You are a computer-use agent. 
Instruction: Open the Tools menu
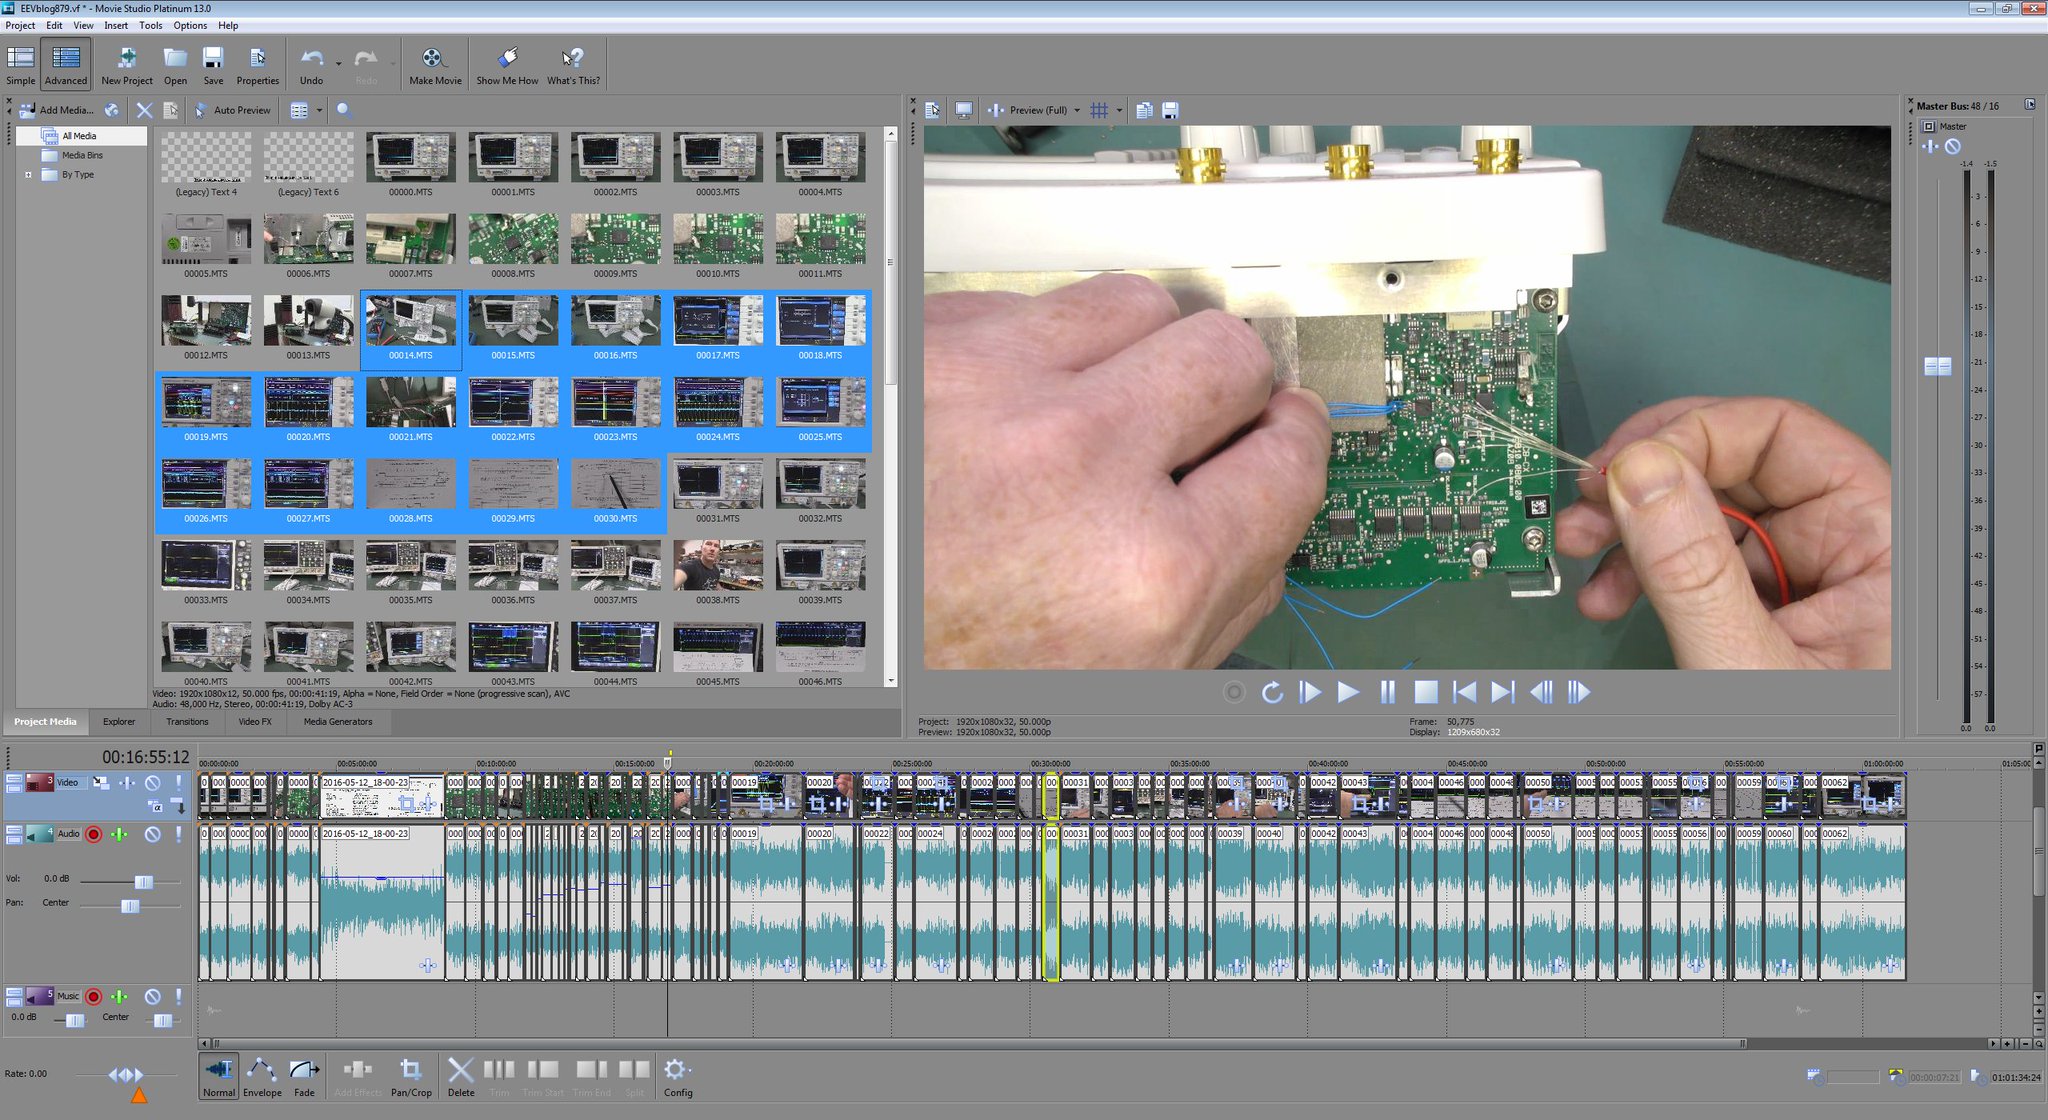tap(150, 25)
